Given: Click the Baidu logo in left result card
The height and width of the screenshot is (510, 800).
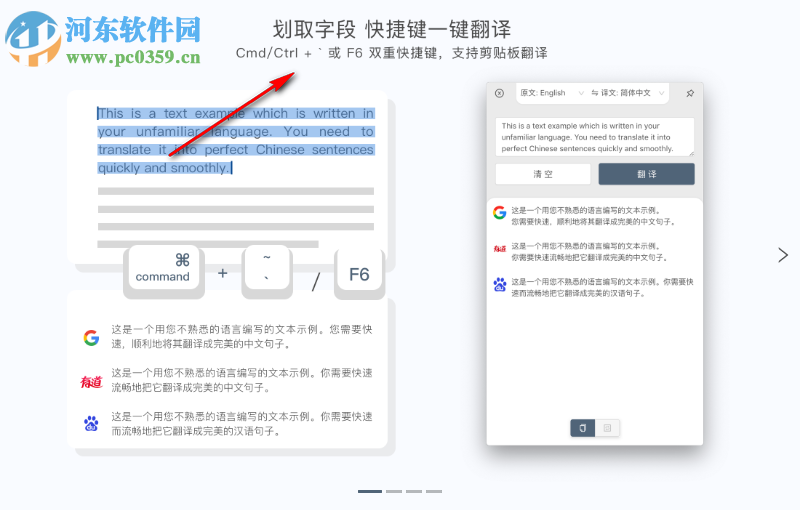Looking at the screenshot, I should point(91,423).
